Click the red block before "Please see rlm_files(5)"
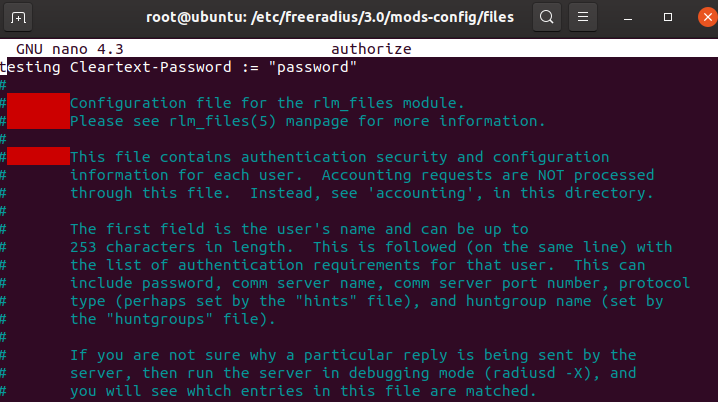Screen dimensions: 718x402 pos(38,121)
